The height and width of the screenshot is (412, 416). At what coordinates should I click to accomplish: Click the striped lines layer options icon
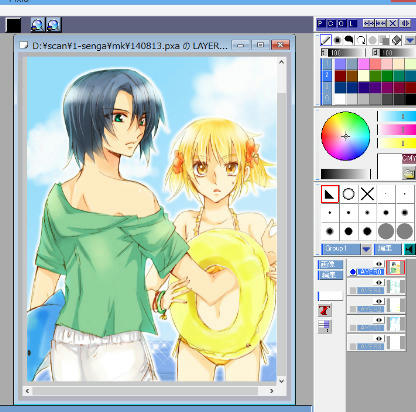[x=325, y=326]
